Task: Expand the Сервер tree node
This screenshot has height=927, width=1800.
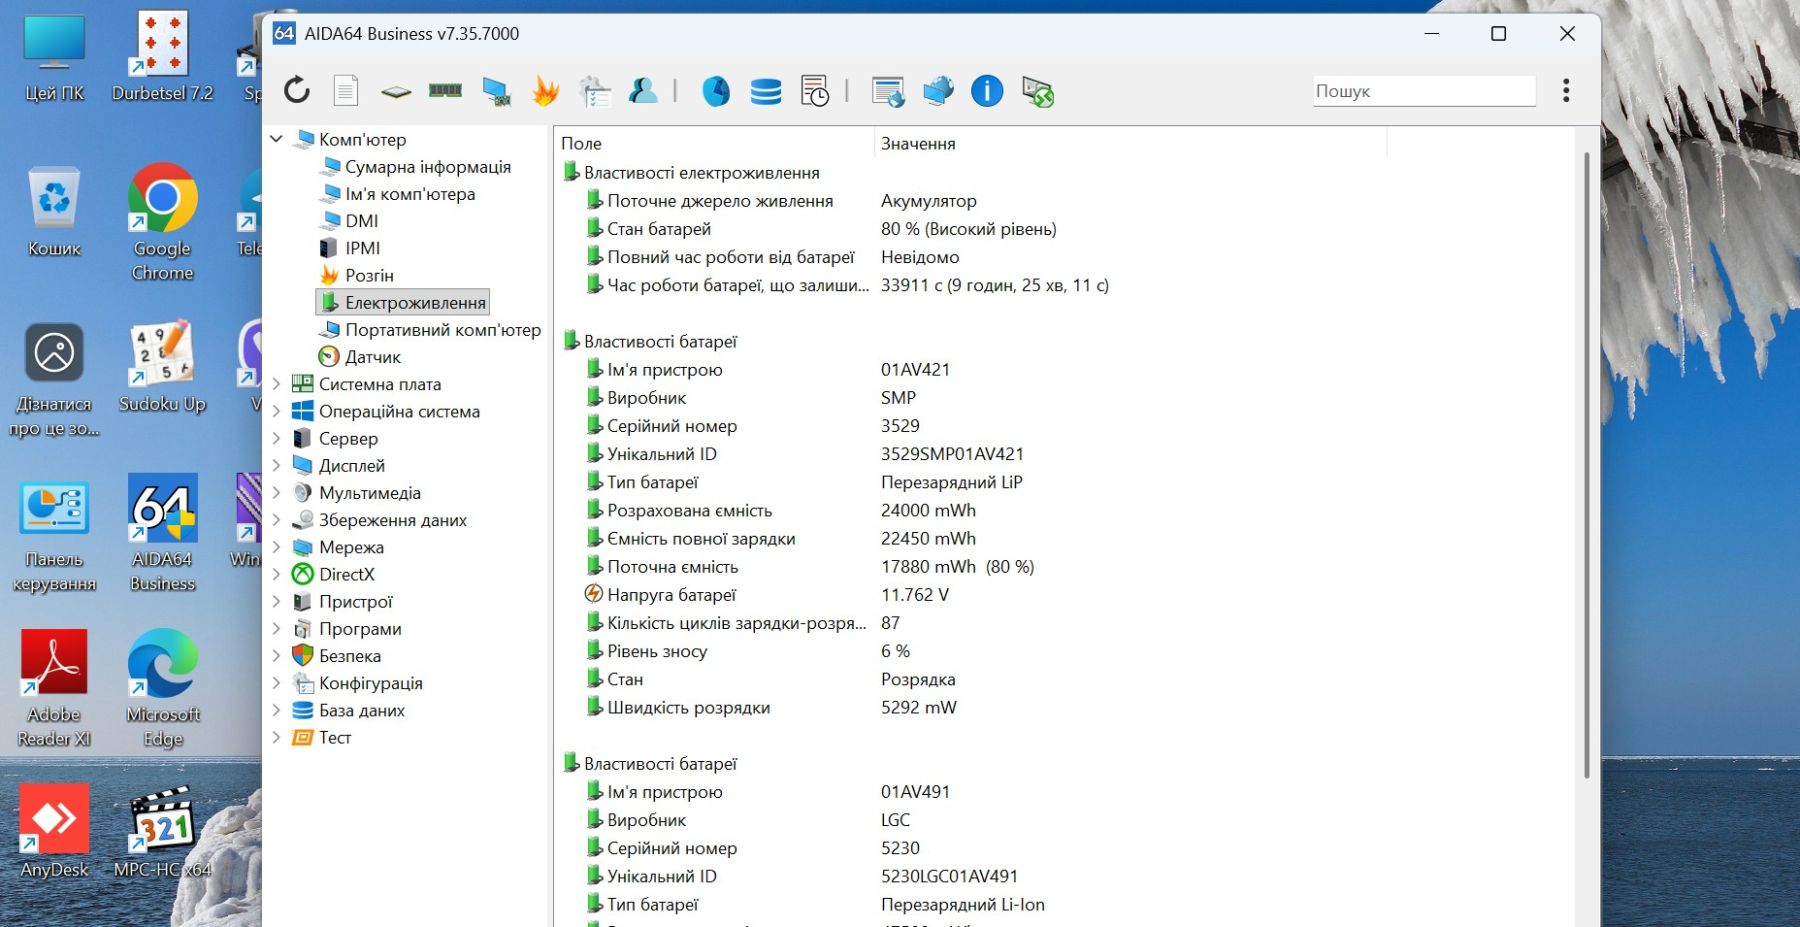Action: point(277,438)
